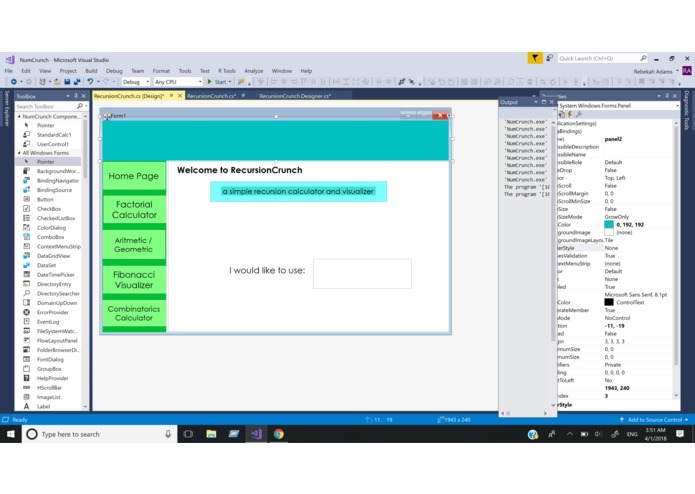Click the Save icon in the toolbar
The height and width of the screenshot is (494, 695).
[67, 82]
